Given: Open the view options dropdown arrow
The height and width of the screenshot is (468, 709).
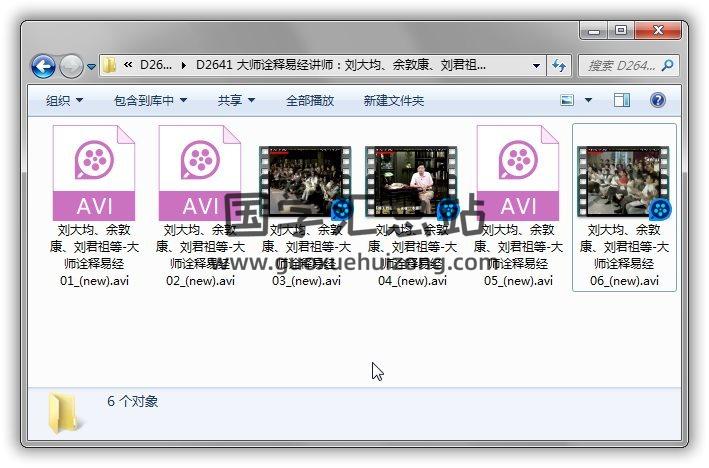Looking at the screenshot, I should click(588, 100).
